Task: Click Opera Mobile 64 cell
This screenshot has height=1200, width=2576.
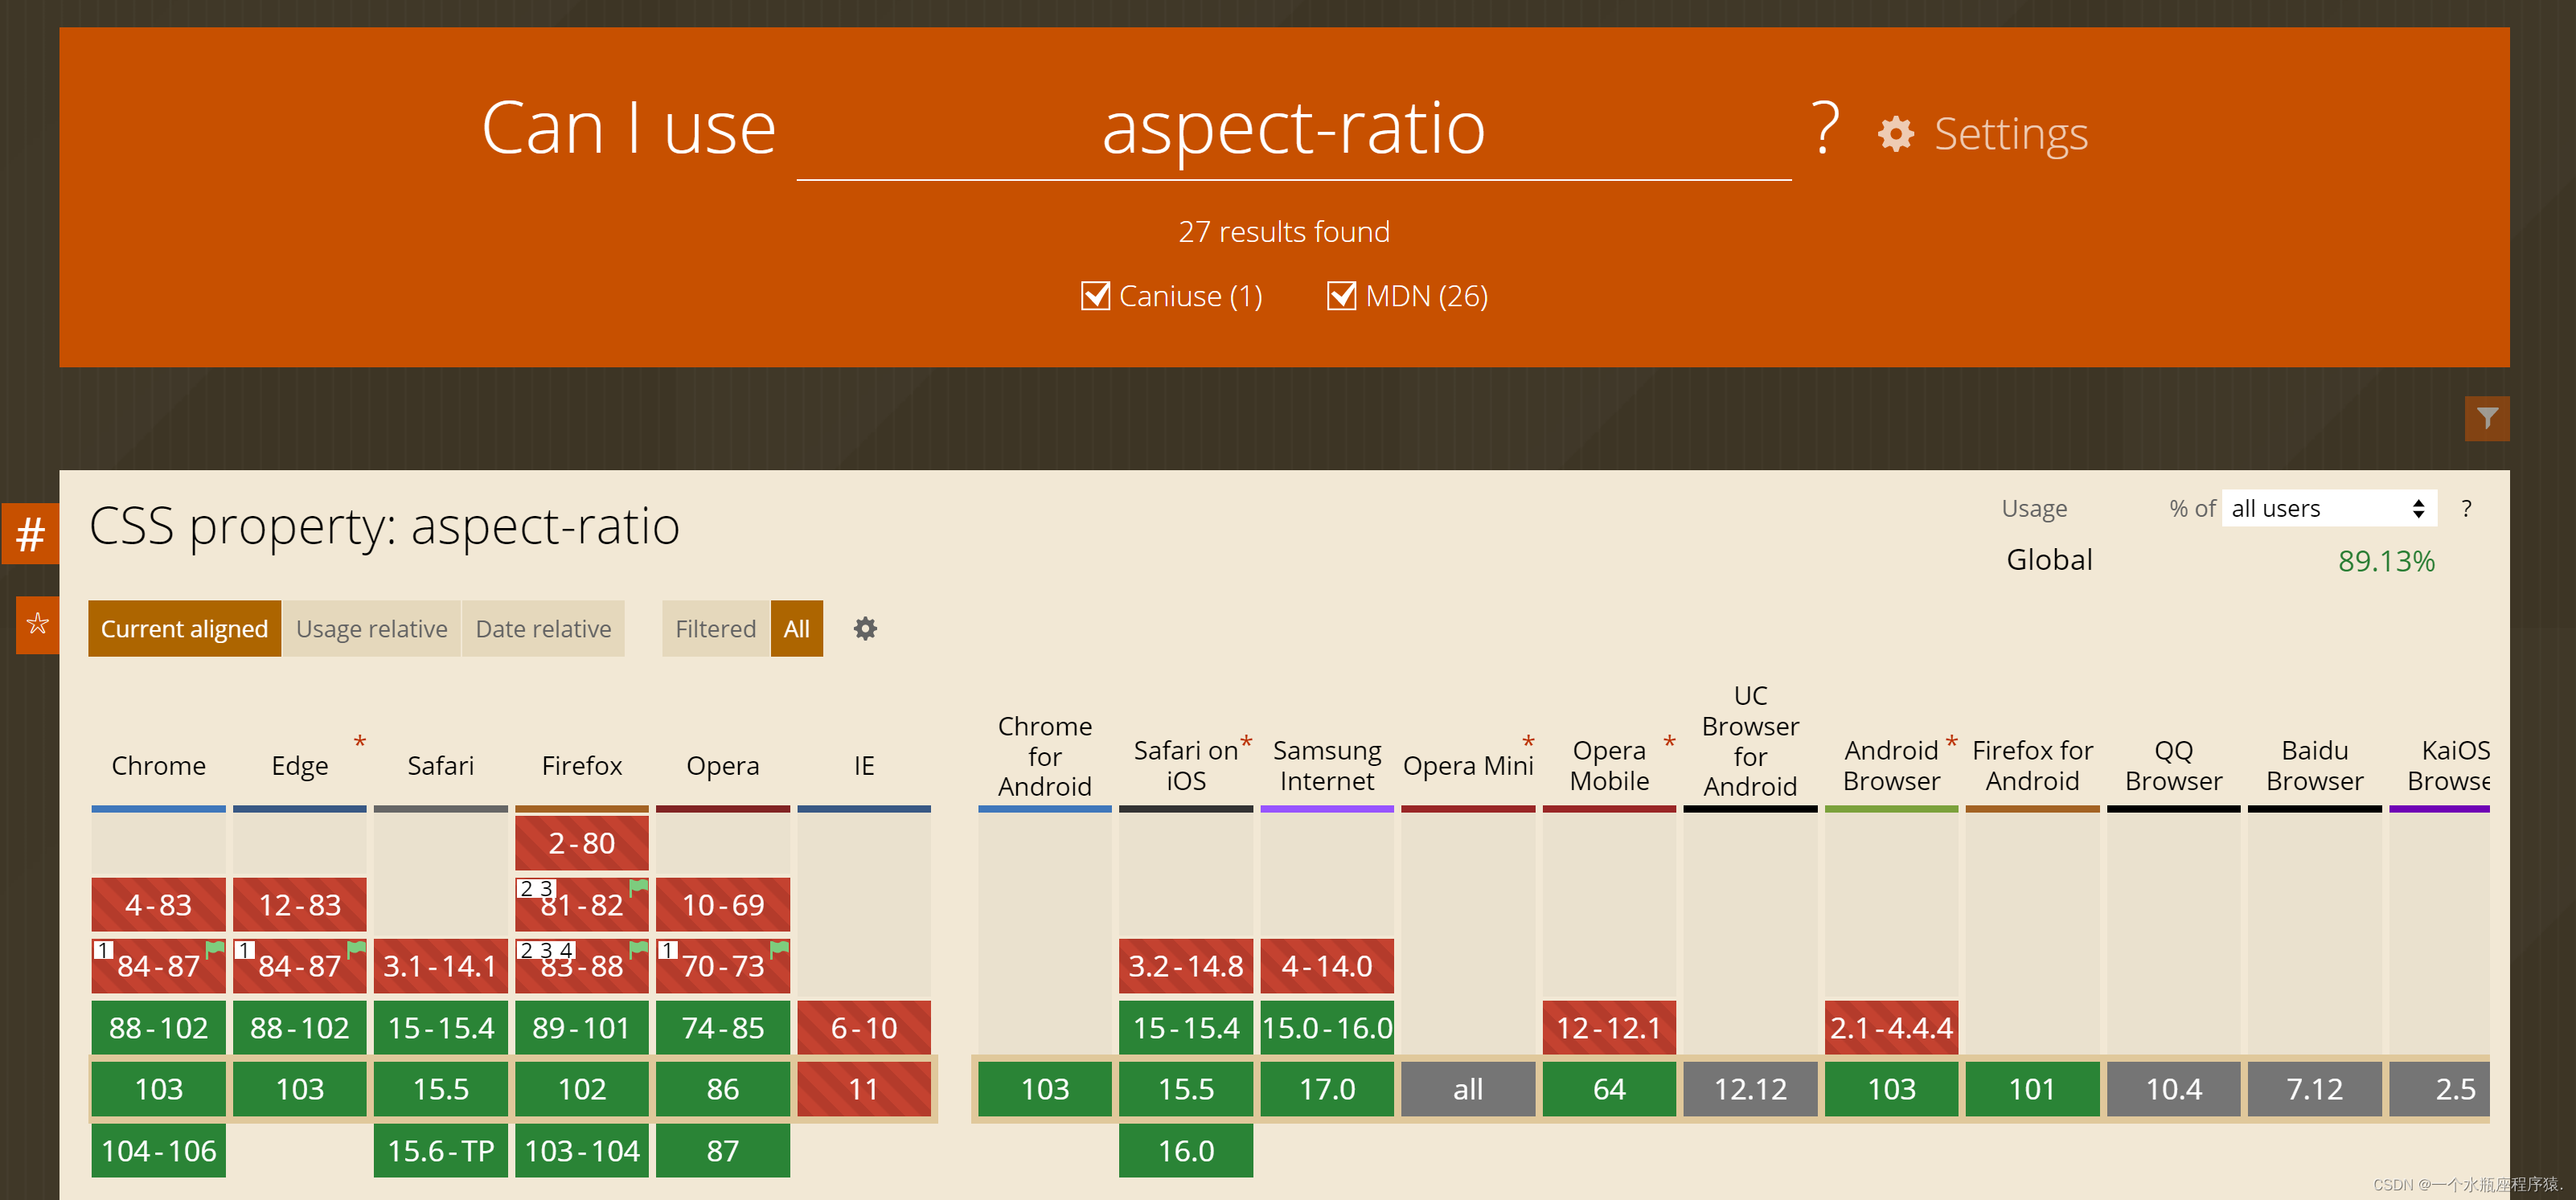Action: 1608,1088
